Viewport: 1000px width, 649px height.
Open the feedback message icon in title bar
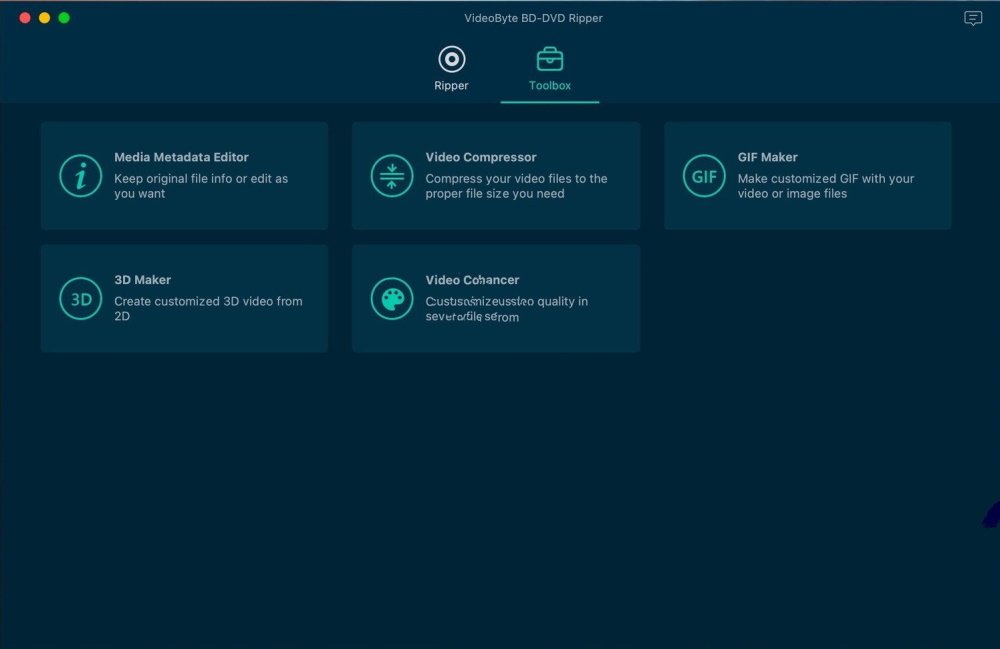973,18
